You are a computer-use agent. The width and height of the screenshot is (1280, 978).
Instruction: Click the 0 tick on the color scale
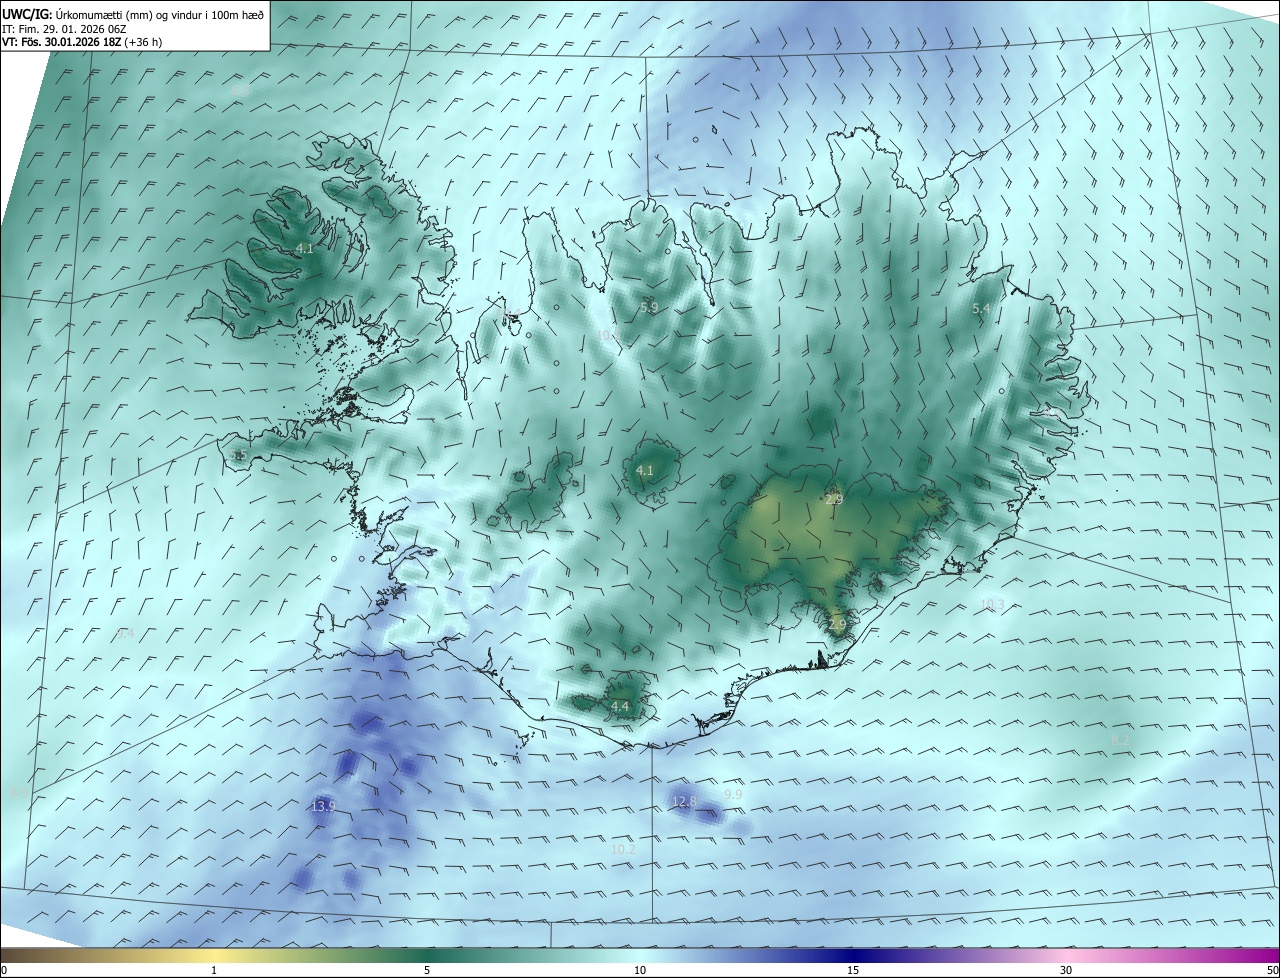tap(4, 970)
